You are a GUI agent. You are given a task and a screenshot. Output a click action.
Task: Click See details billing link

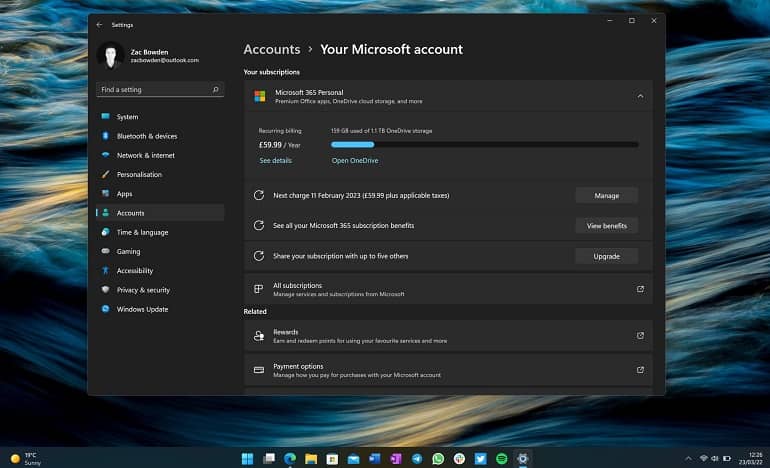275,161
